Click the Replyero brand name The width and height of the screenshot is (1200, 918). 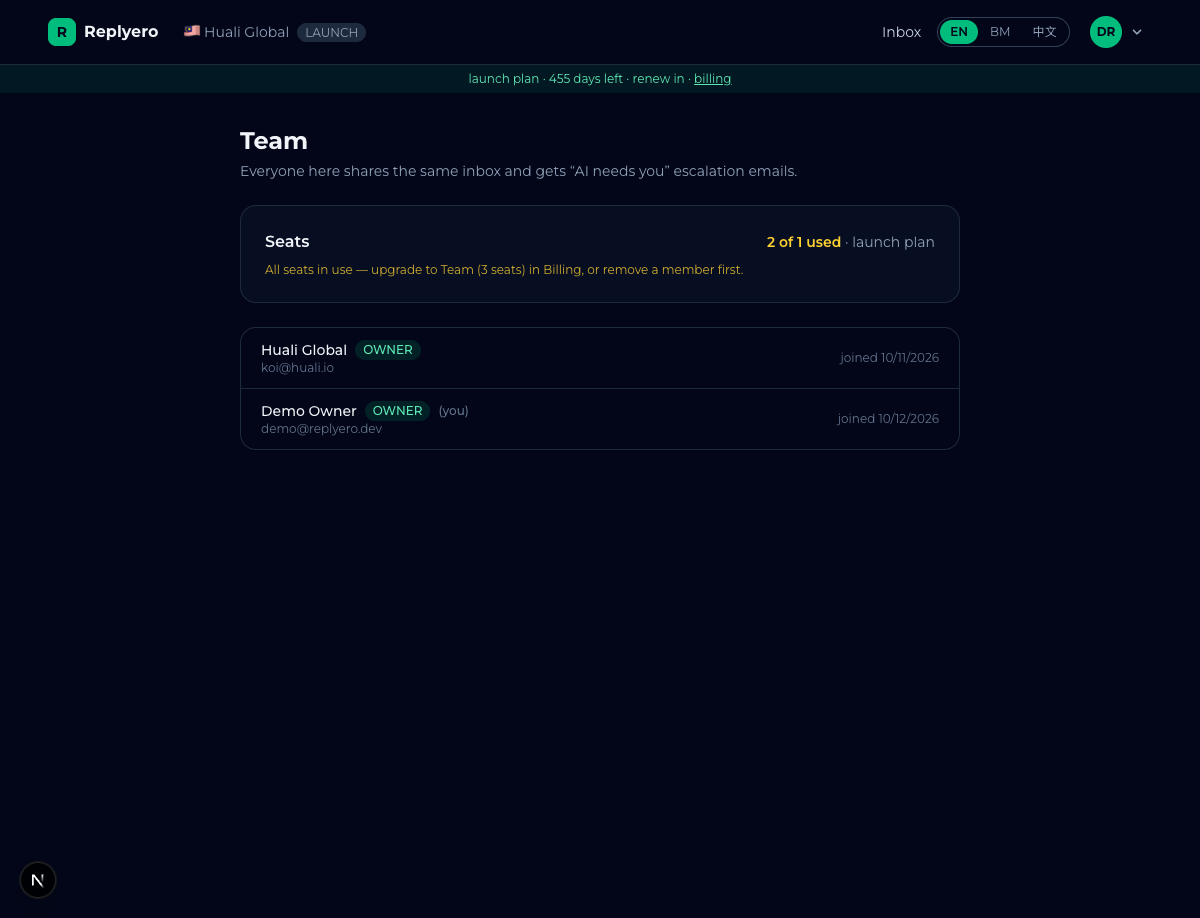point(121,32)
